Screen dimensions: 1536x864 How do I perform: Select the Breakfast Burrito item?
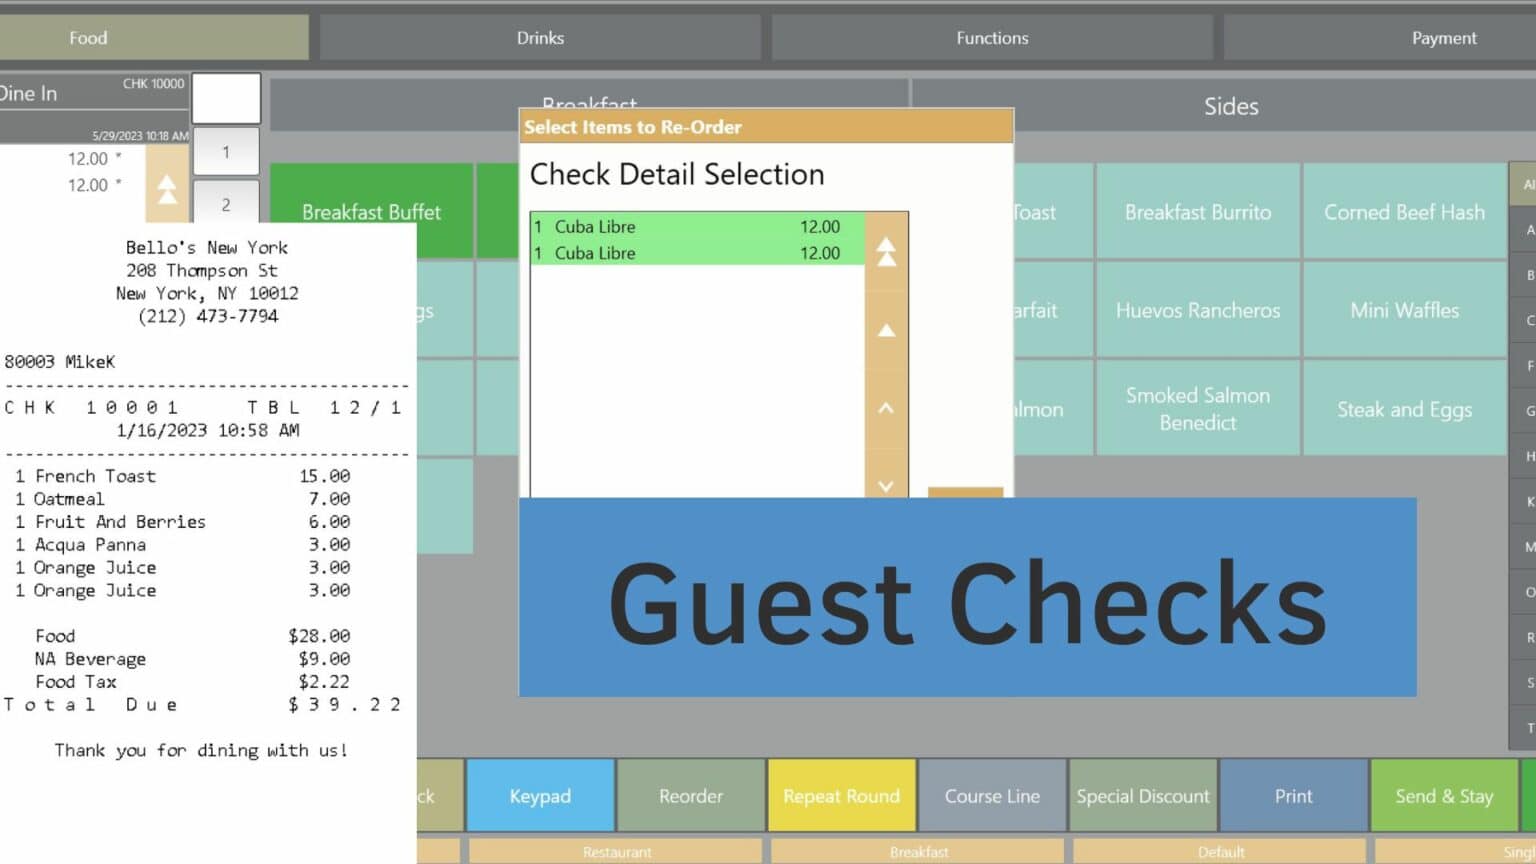tap(1197, 211)
